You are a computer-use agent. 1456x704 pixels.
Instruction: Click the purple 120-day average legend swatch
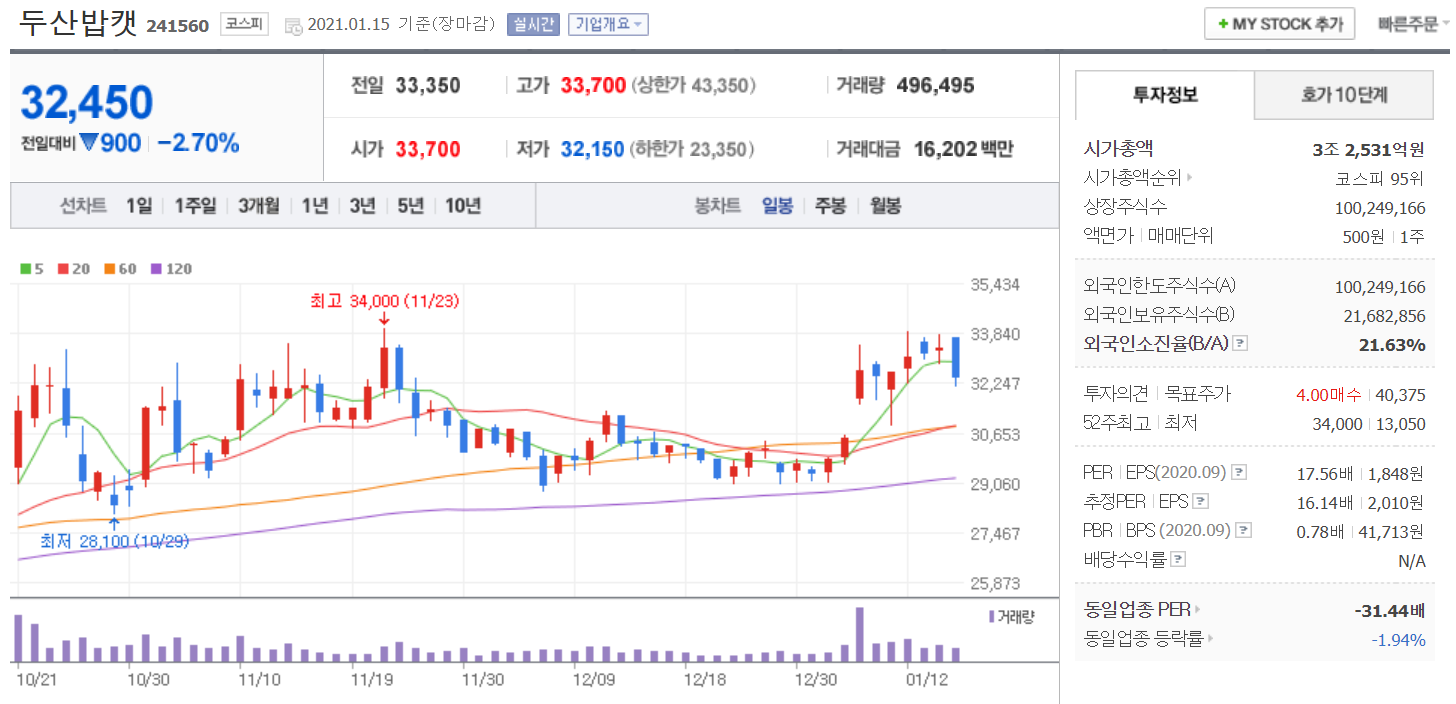pos(155,269)
